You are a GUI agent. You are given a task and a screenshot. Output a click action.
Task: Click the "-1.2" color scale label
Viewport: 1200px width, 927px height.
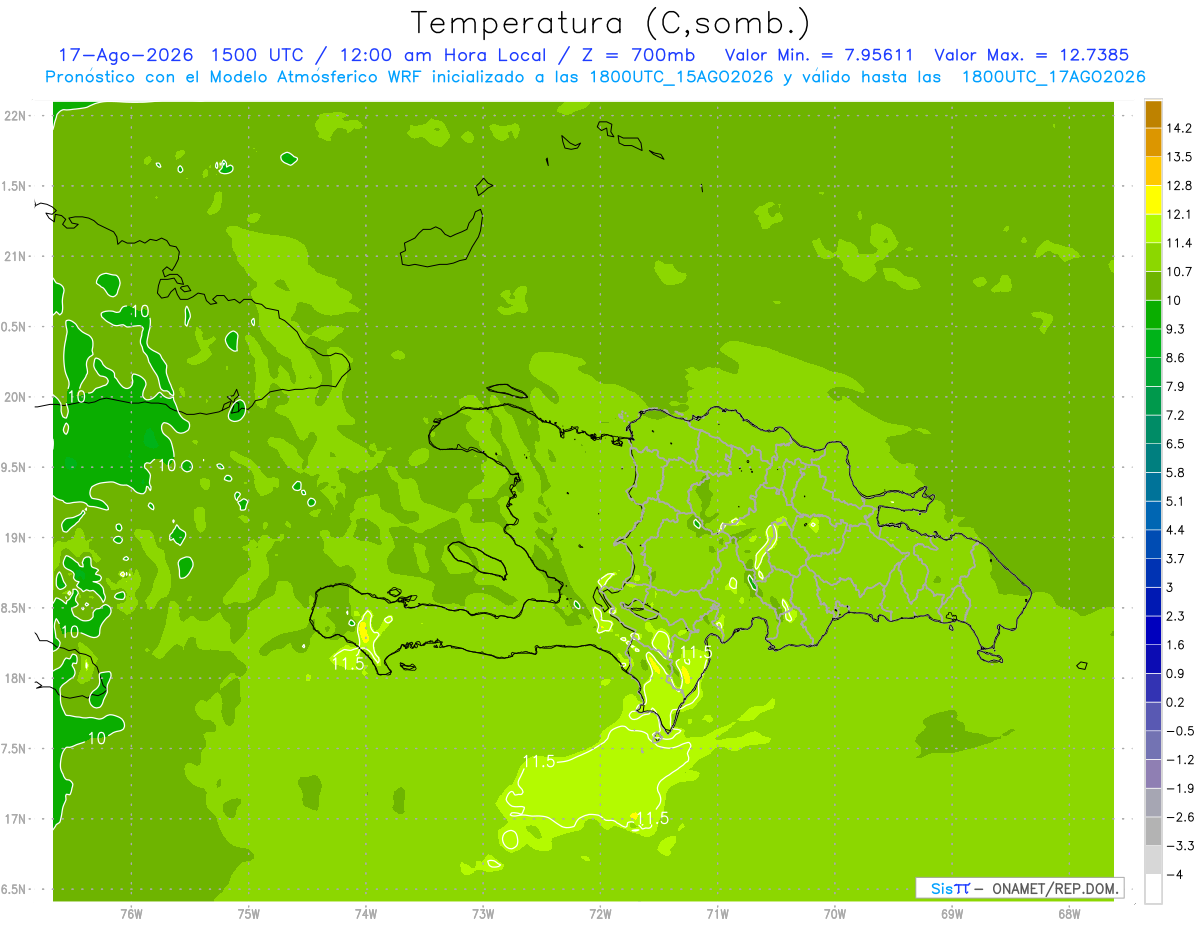coord(1179,760)
